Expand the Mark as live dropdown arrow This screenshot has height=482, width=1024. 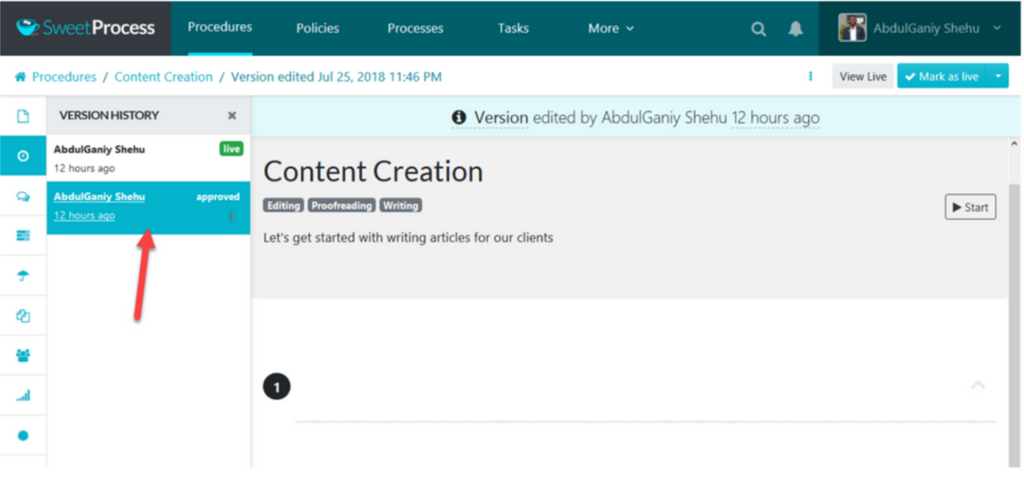(997, 76)
